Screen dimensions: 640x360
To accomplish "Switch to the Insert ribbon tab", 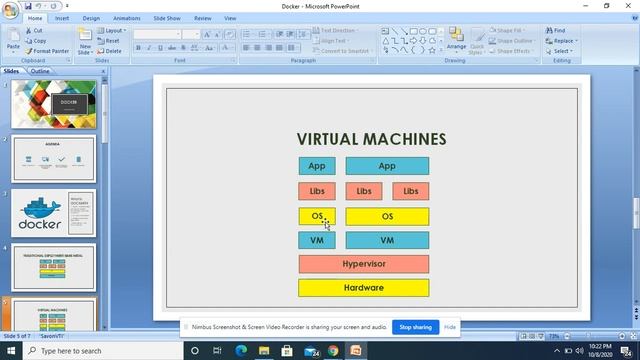I will point(62,18).
